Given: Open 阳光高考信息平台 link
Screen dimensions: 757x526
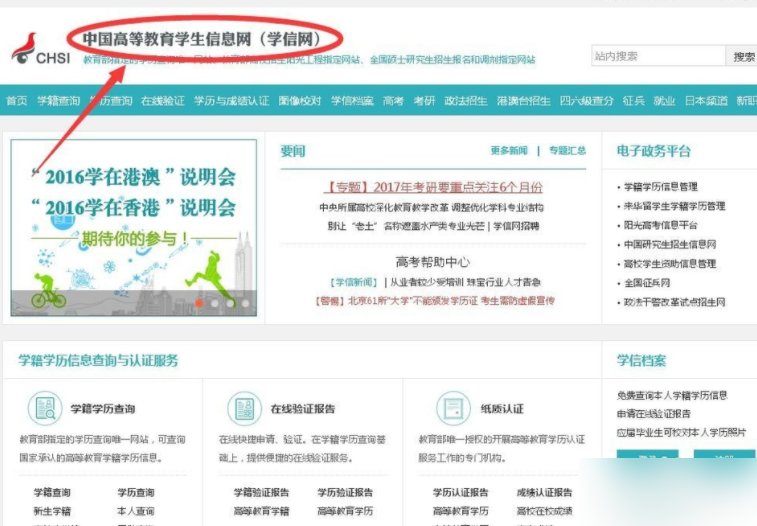Looking at the screenshot, I should (x=660, y=225).
